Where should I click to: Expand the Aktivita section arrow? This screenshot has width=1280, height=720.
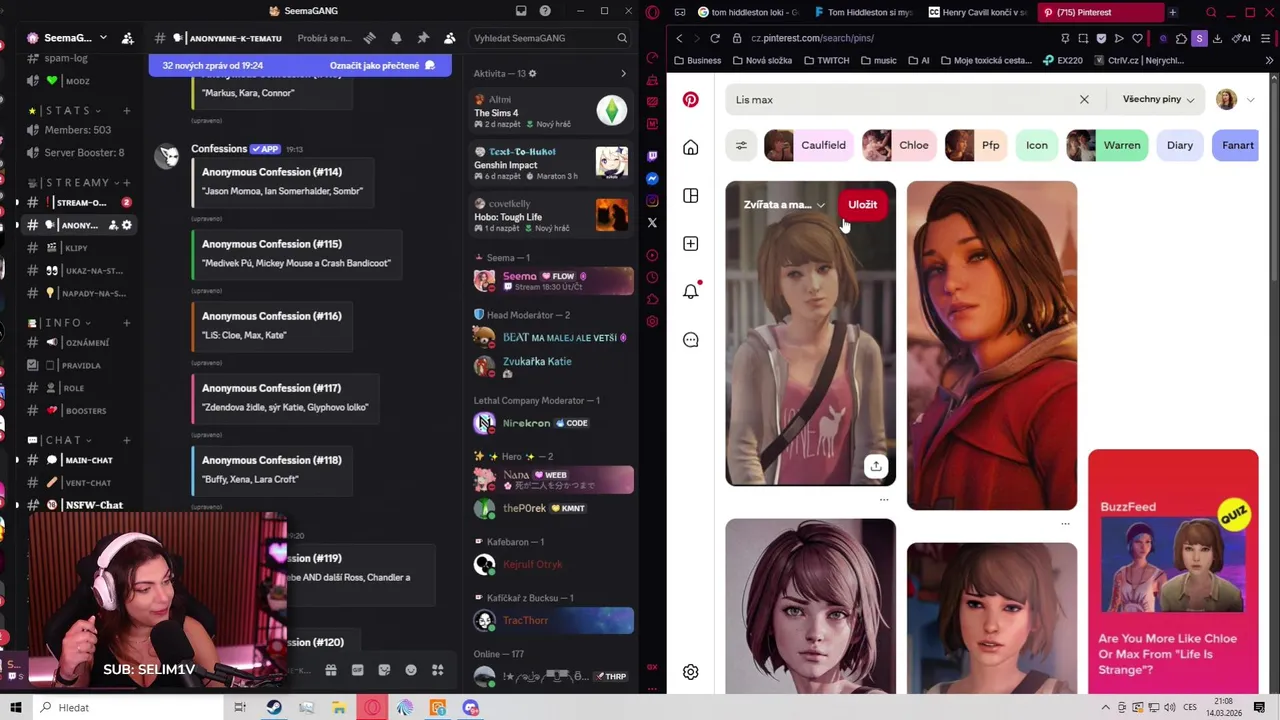[x=623, y=73]
